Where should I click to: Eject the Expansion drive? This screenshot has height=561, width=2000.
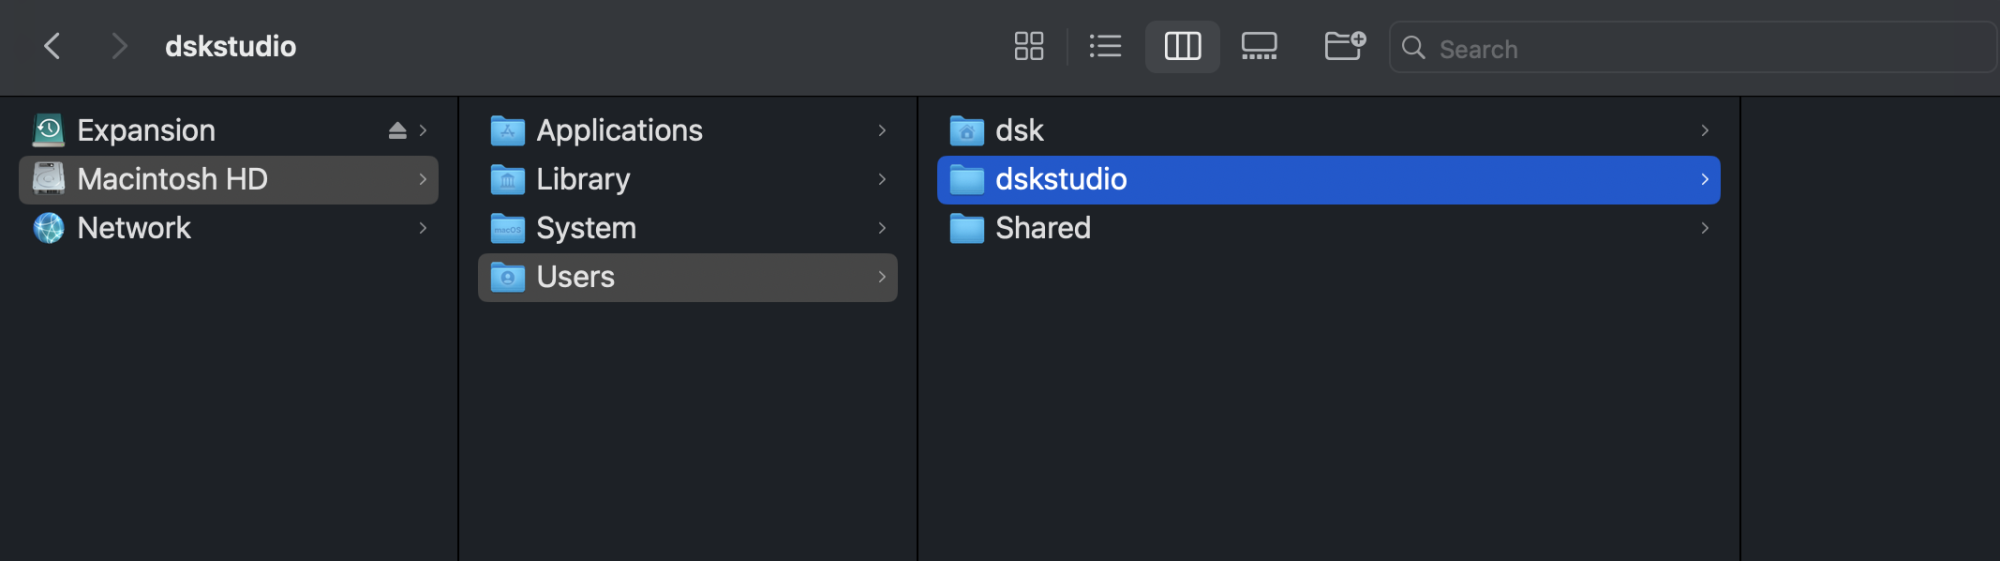coord(397,131)
